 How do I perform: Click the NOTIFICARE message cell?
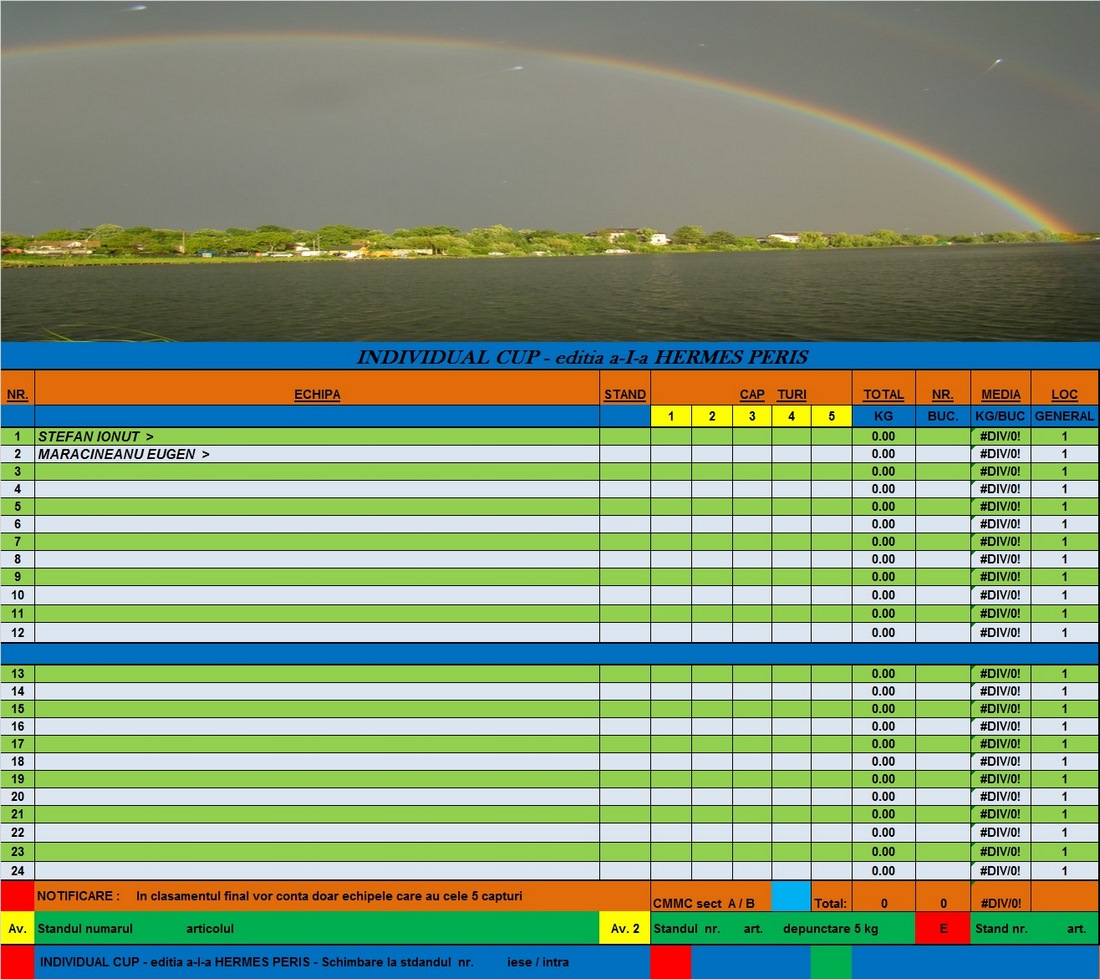(340, 896)
